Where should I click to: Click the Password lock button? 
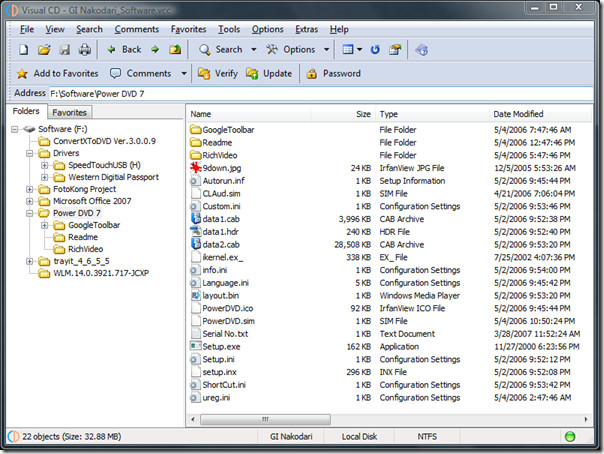[334, 74]
